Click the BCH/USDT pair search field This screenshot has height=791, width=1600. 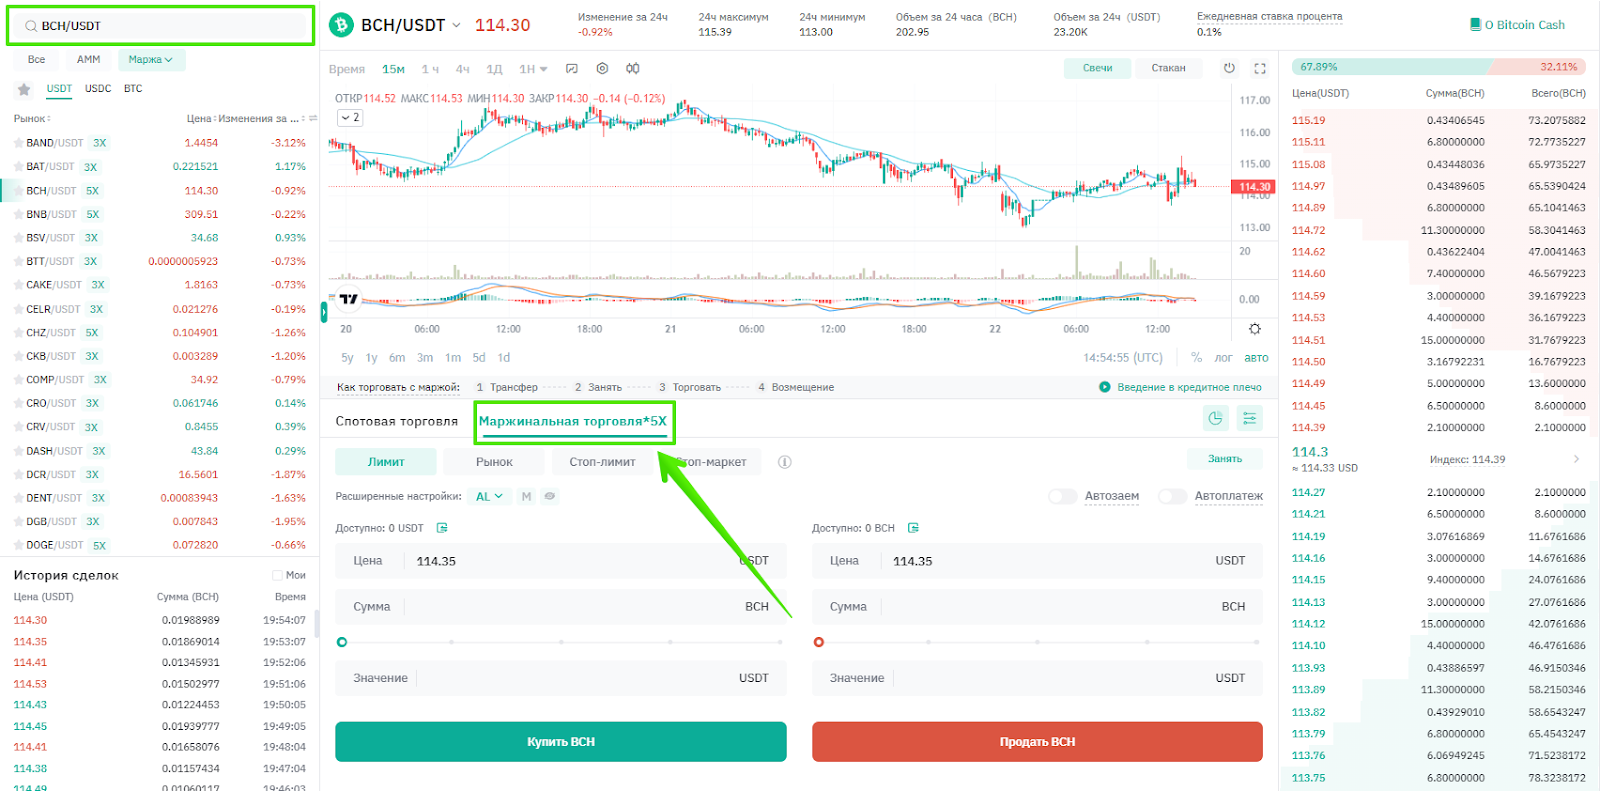click(x=161, y=26)
